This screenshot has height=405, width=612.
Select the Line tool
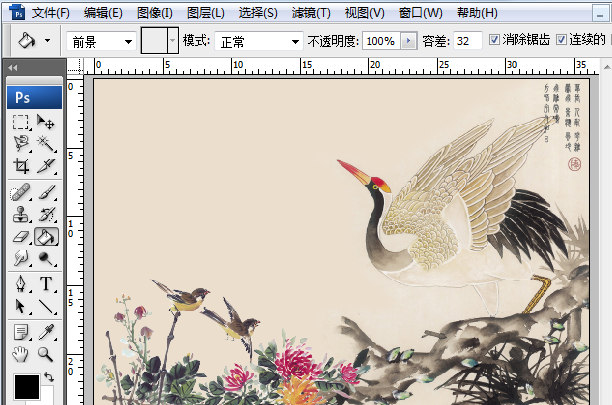point(46,306)
